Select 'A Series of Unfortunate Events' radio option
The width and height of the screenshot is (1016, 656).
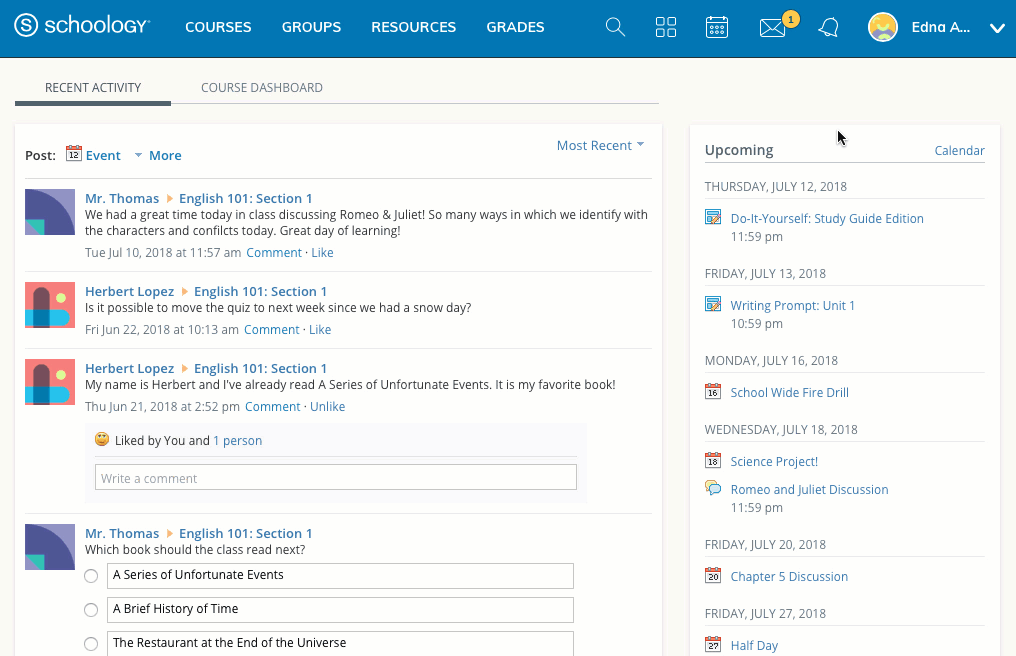pyautogui.click(x=91, y=576)
